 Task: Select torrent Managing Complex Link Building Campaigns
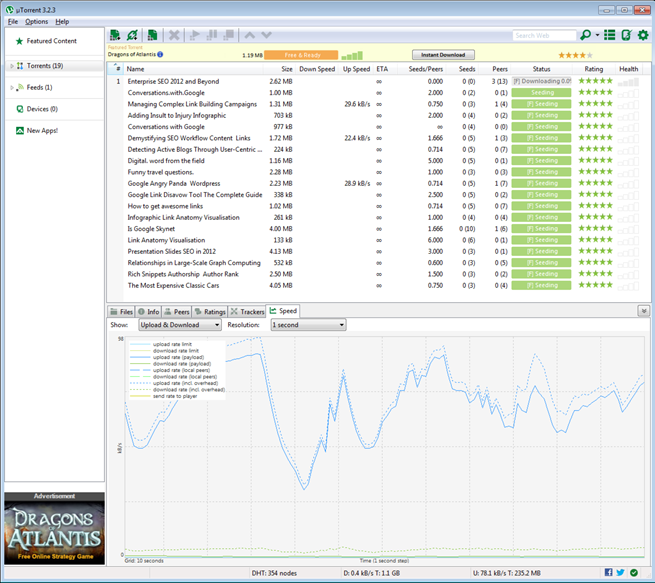pos(192,104)
